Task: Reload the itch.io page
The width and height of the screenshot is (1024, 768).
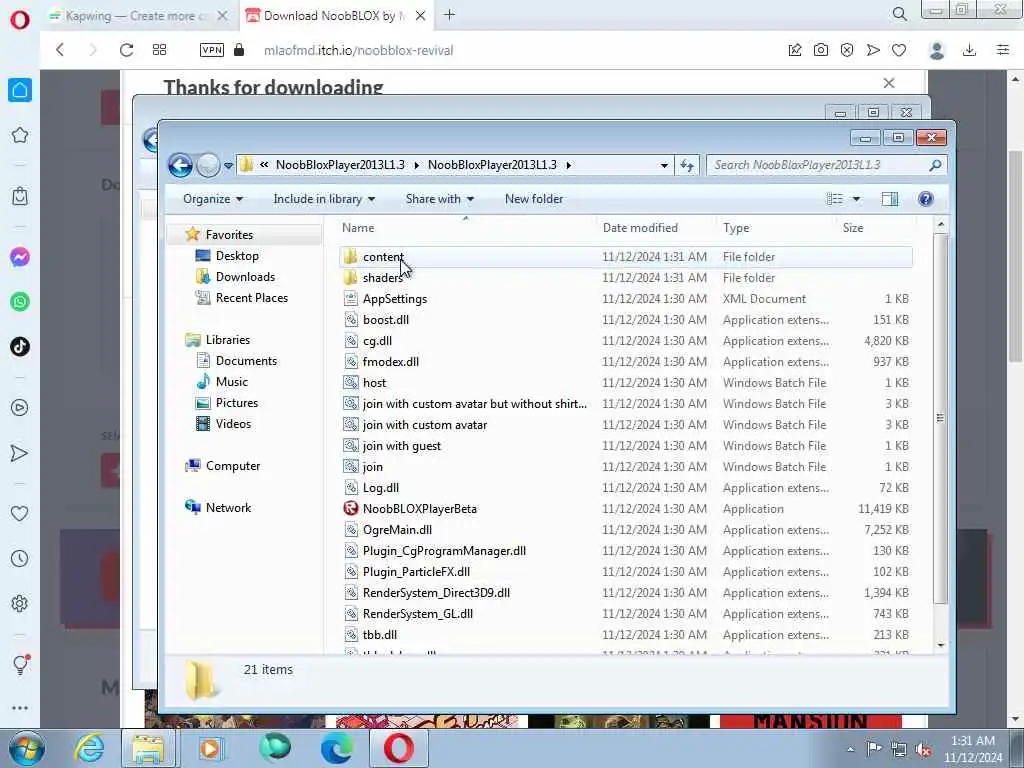Action: pos(126,50)
